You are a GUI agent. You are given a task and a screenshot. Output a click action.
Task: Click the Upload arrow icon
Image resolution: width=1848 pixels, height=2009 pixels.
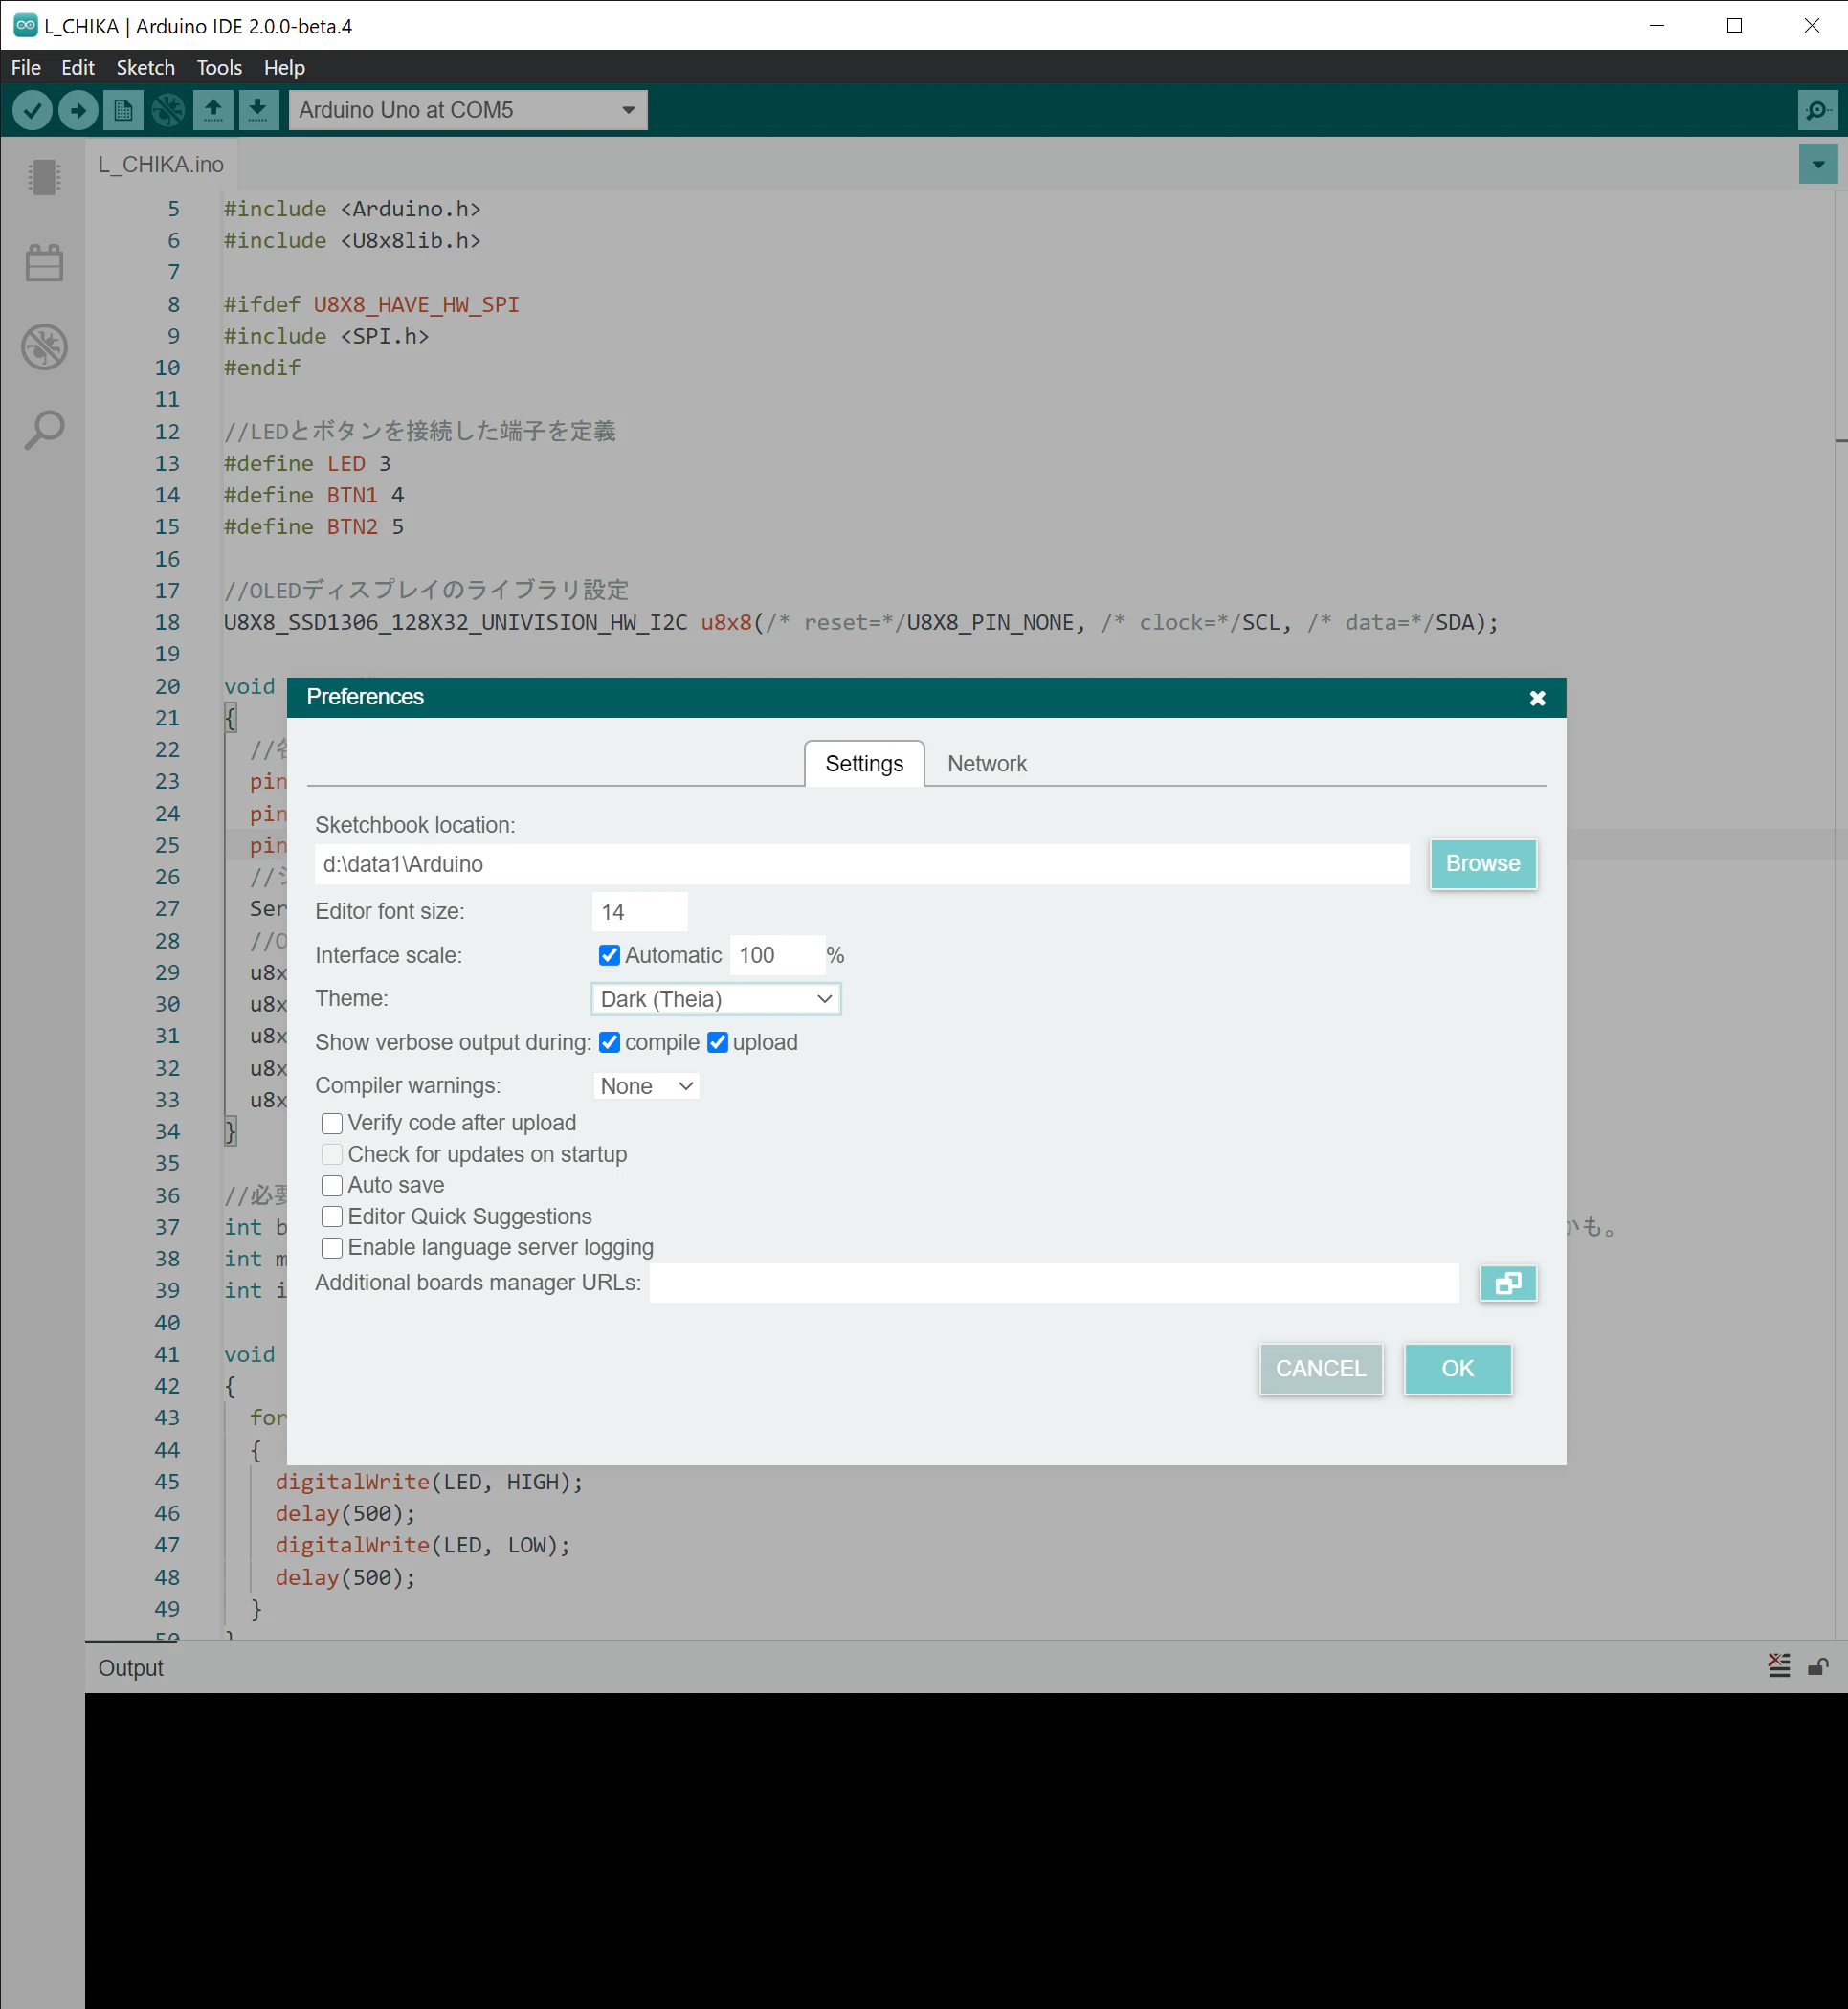click(x=78, y=110)
